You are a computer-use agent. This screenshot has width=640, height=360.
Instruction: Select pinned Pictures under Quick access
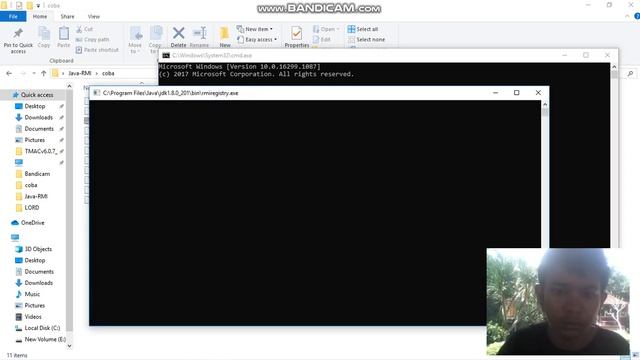click(35, 140)
